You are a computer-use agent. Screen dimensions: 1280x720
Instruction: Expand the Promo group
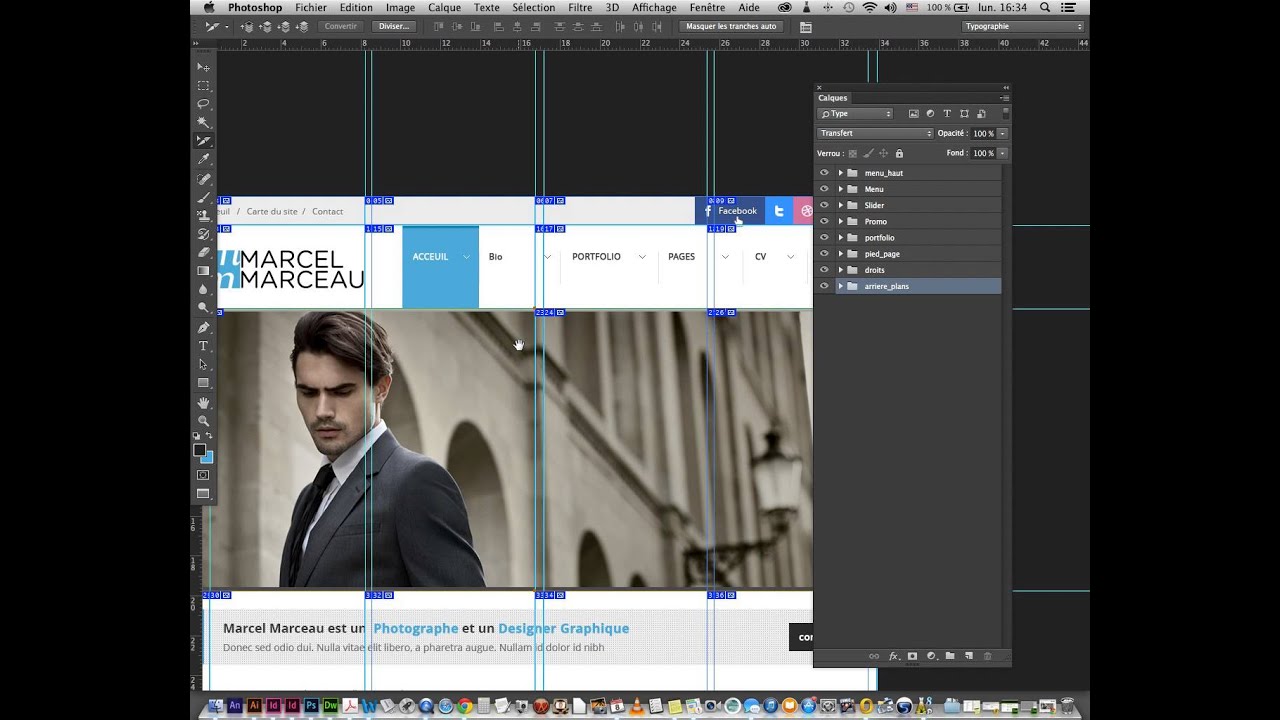click(840, 221)
